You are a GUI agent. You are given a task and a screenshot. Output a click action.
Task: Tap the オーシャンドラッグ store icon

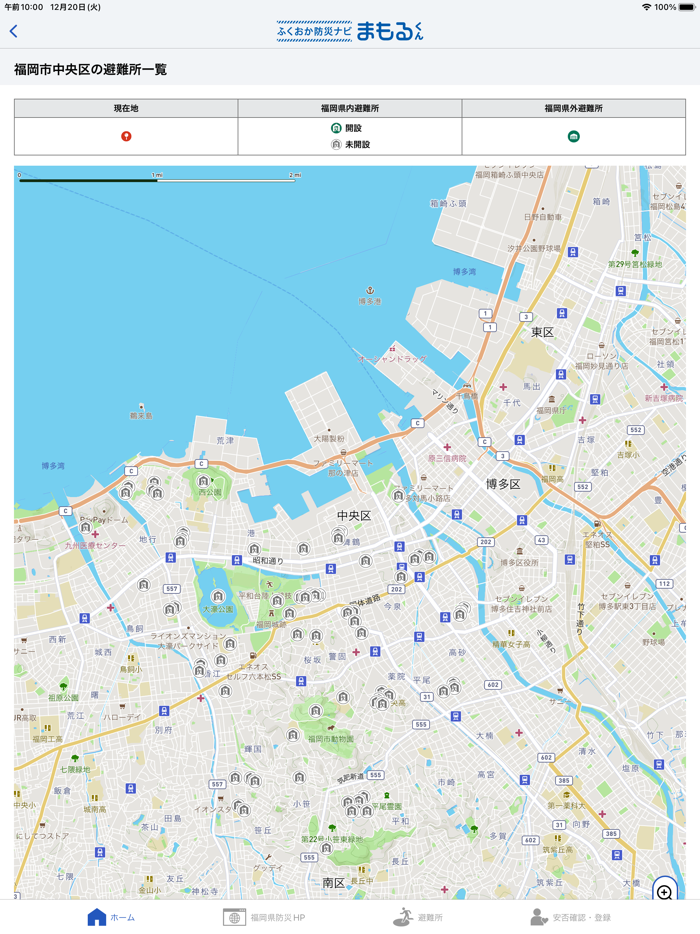pyautogui.click(x=392, y=348)
